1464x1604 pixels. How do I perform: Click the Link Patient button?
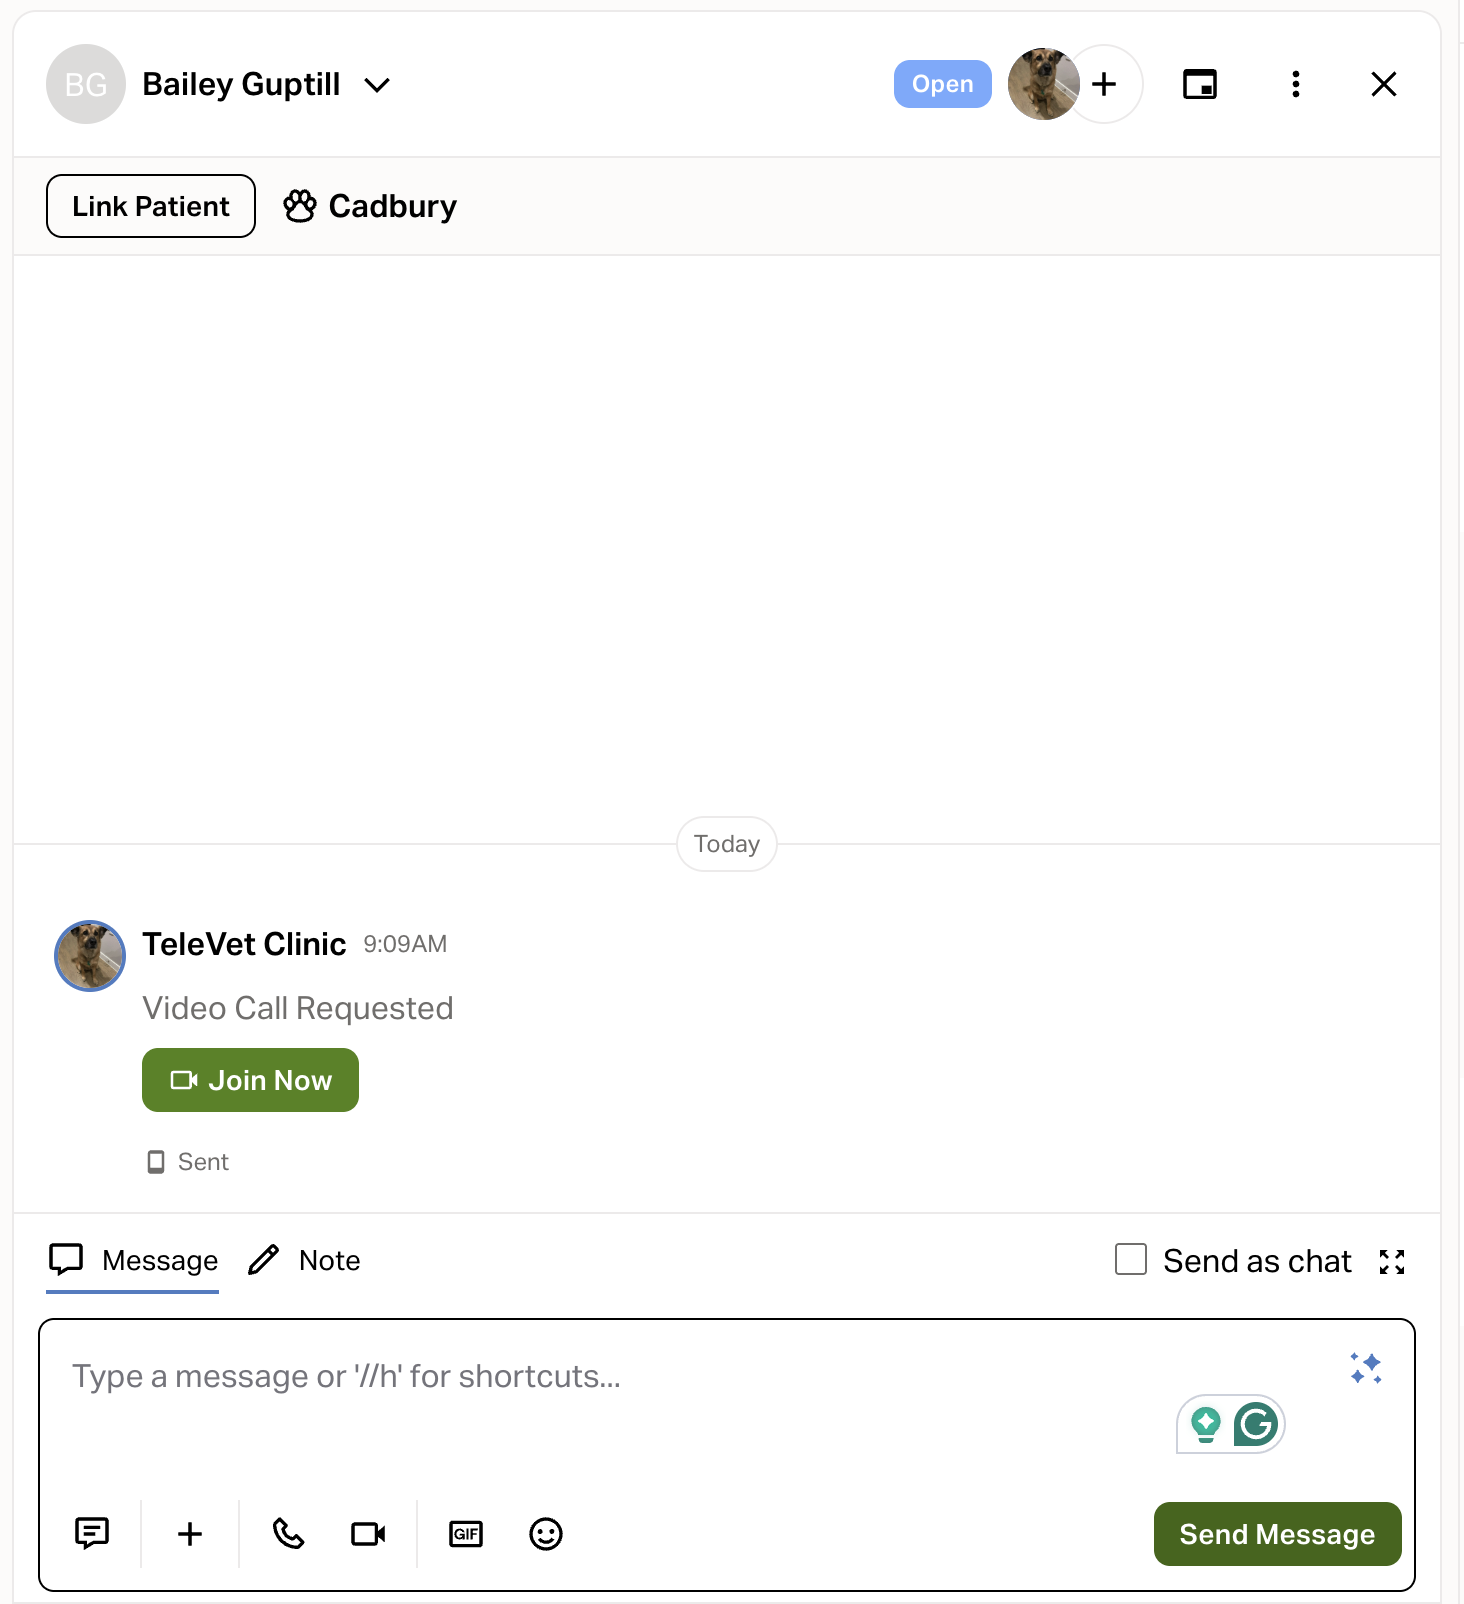tap(151, 206)
